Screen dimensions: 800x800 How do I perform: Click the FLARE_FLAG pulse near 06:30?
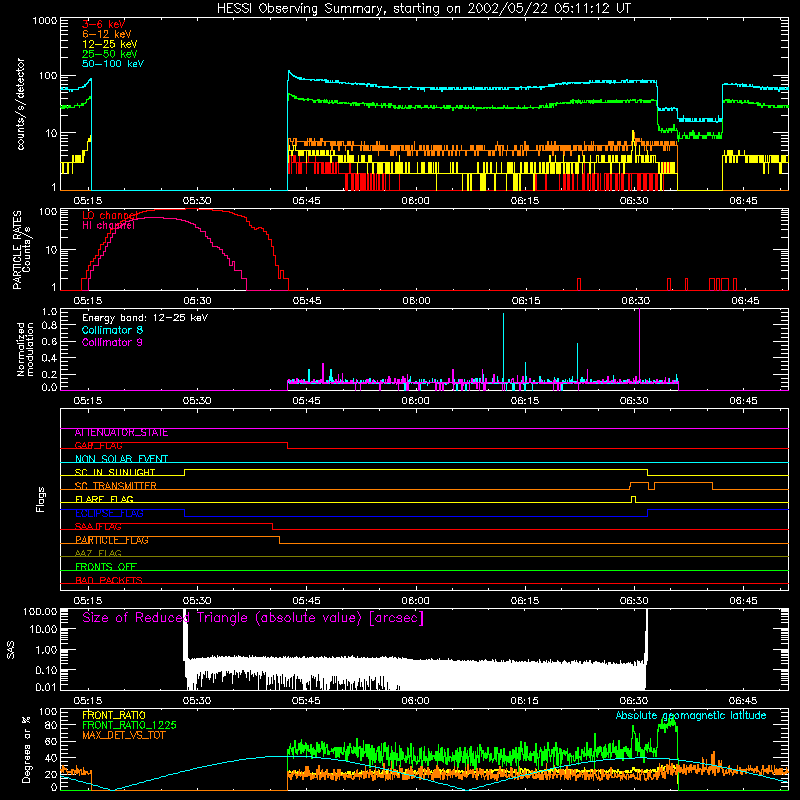coord(633,499)
